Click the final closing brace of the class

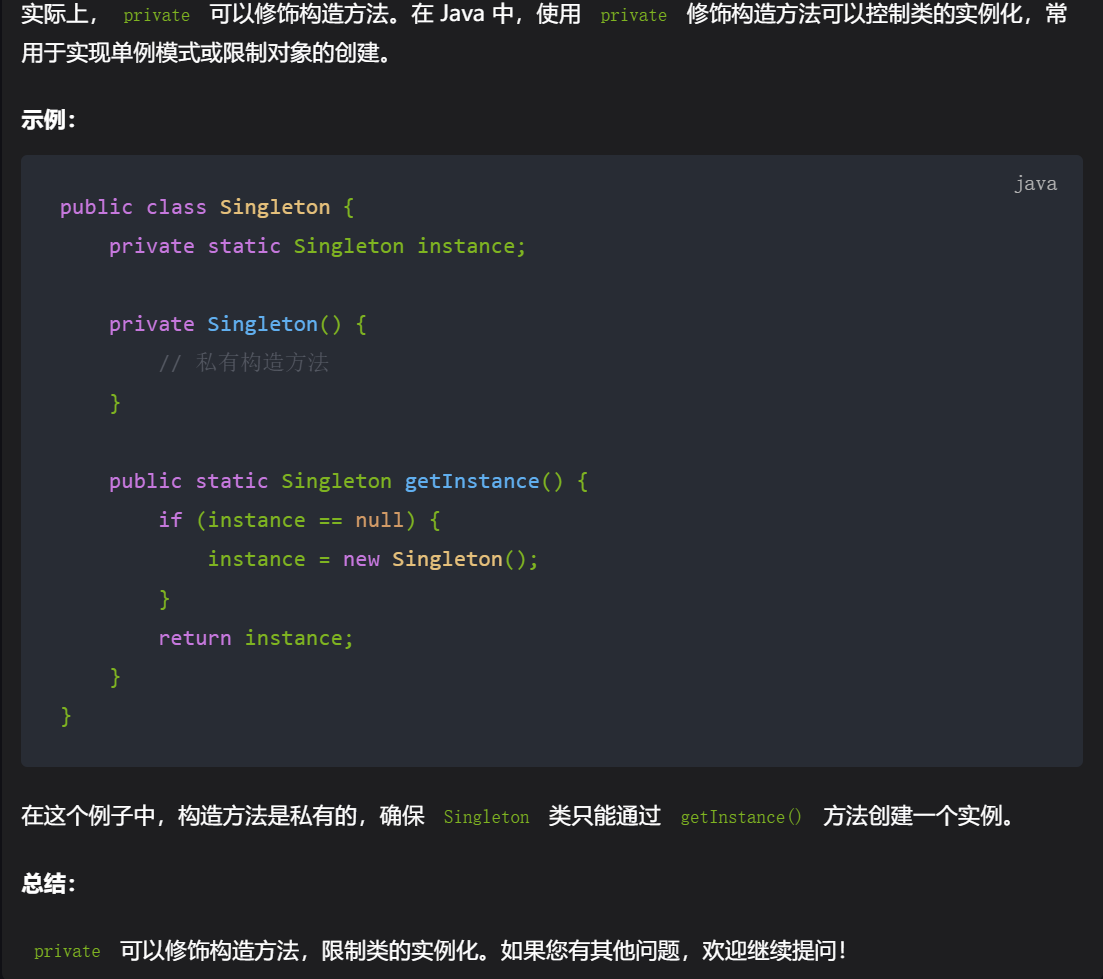click(66, 717)
